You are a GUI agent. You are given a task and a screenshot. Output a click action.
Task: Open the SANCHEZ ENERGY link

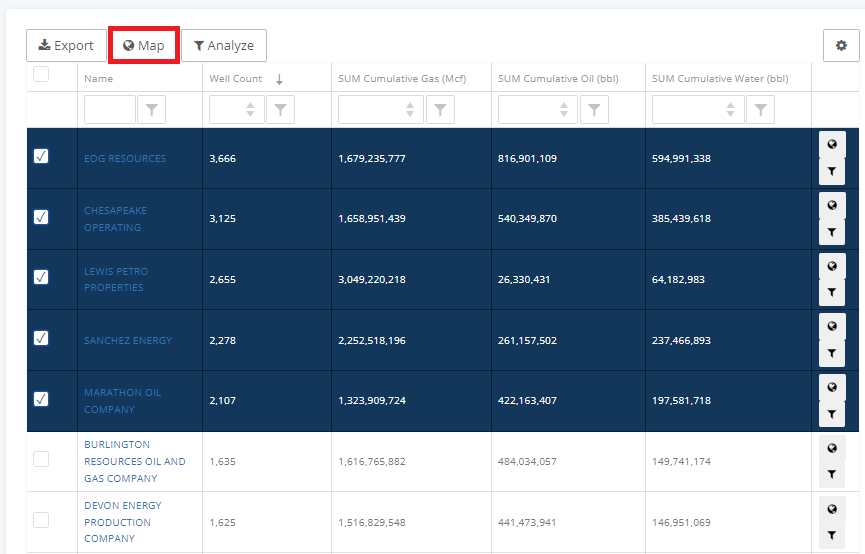128,340
